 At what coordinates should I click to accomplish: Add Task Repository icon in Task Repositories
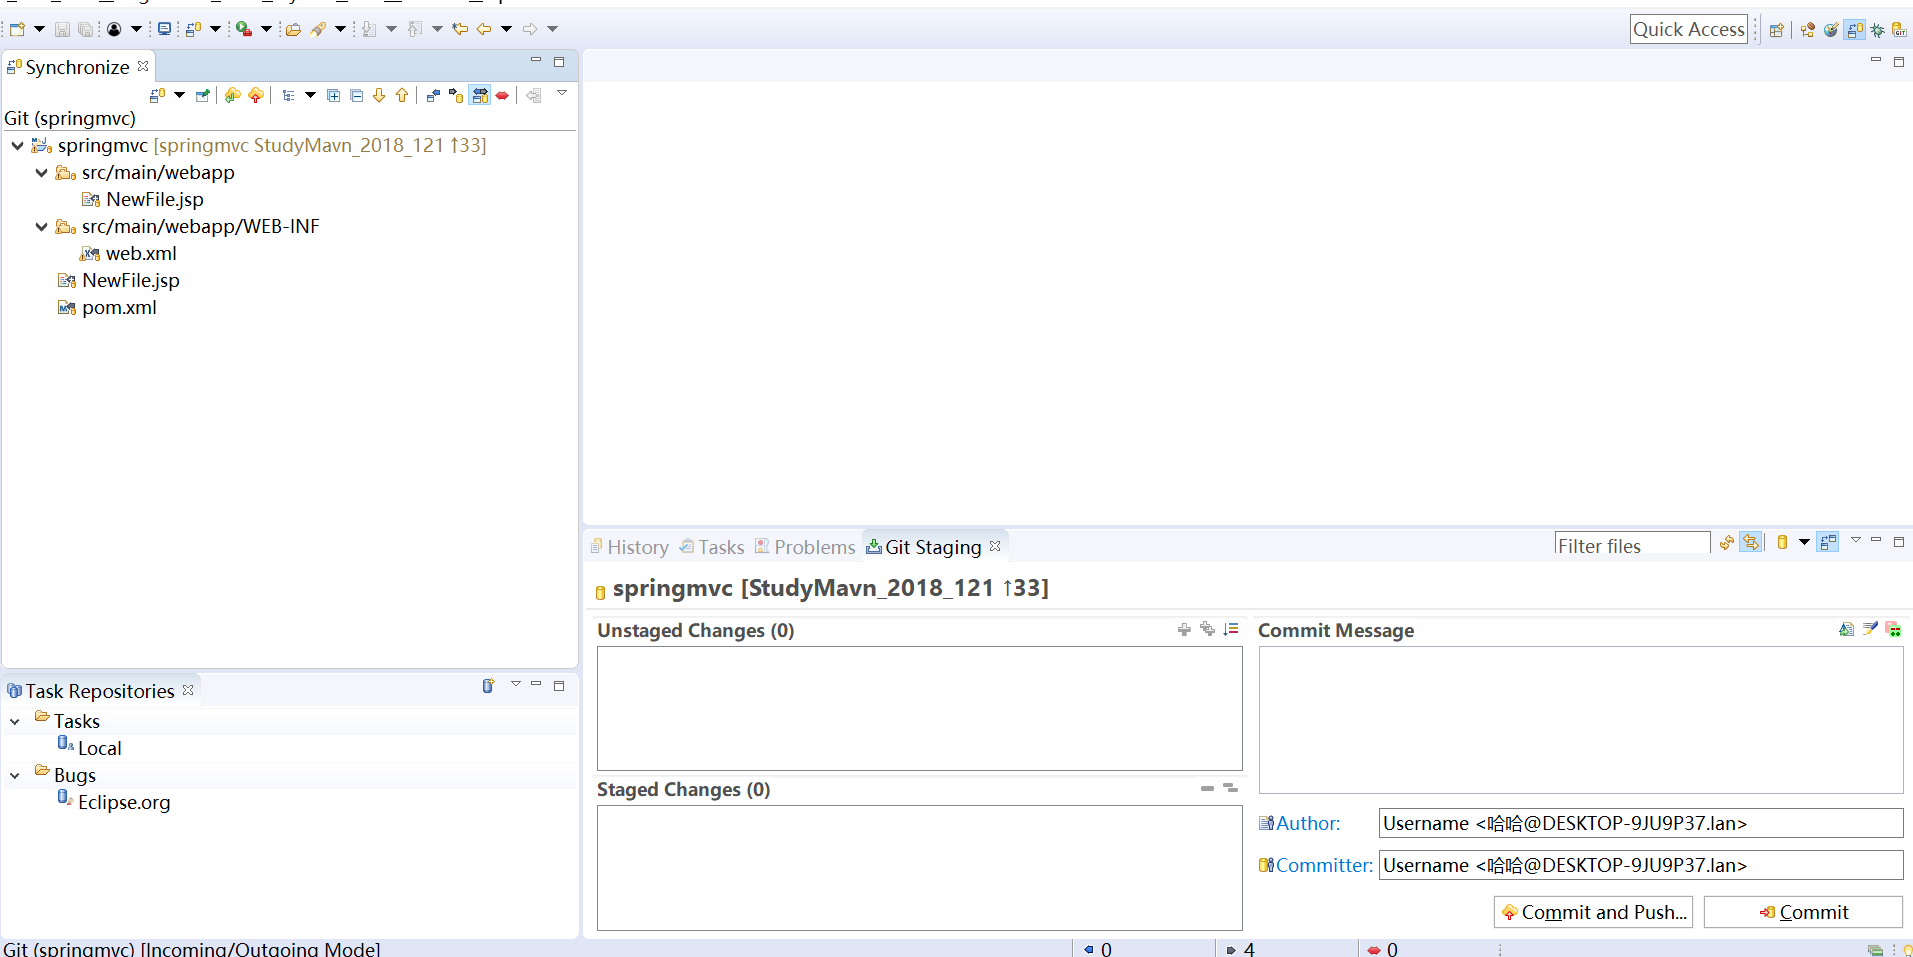pyautogui.click(x=488, y=686)
